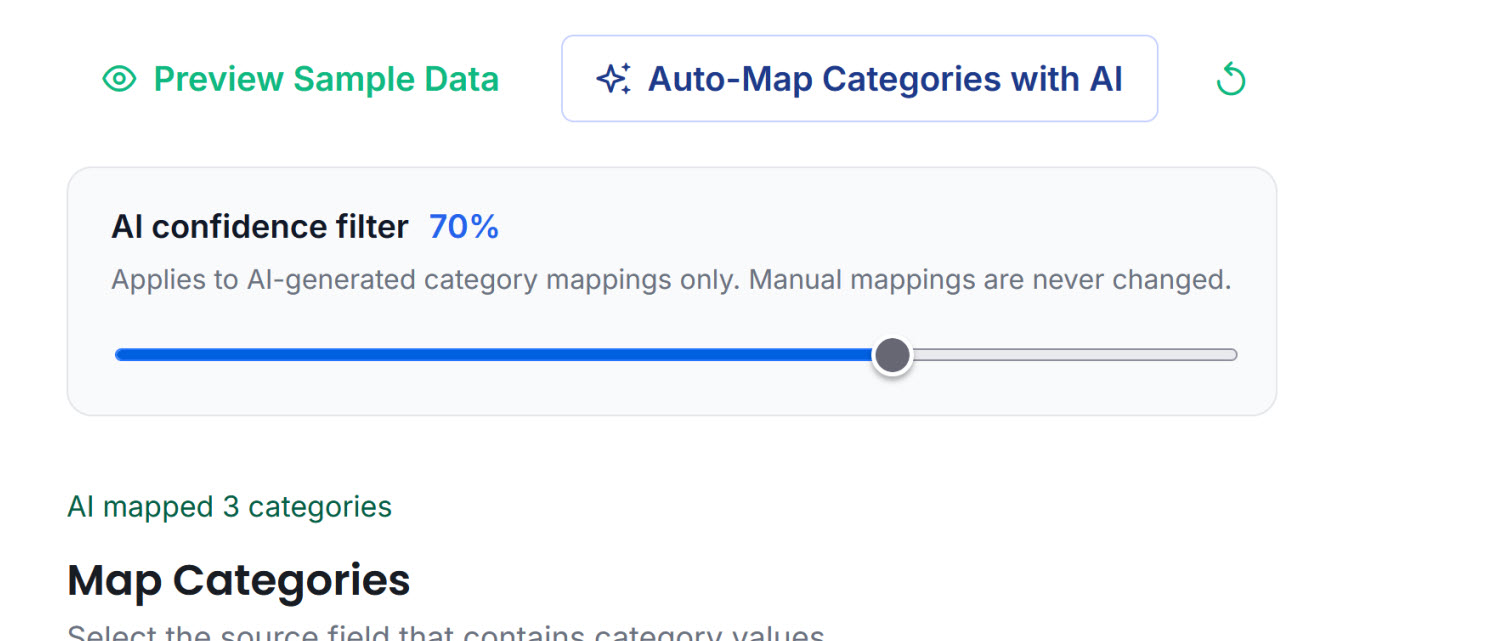Click the sparkle icon in Auto-Map button
The width and height of the screenshot is (1503, 641).
[614, 79]
